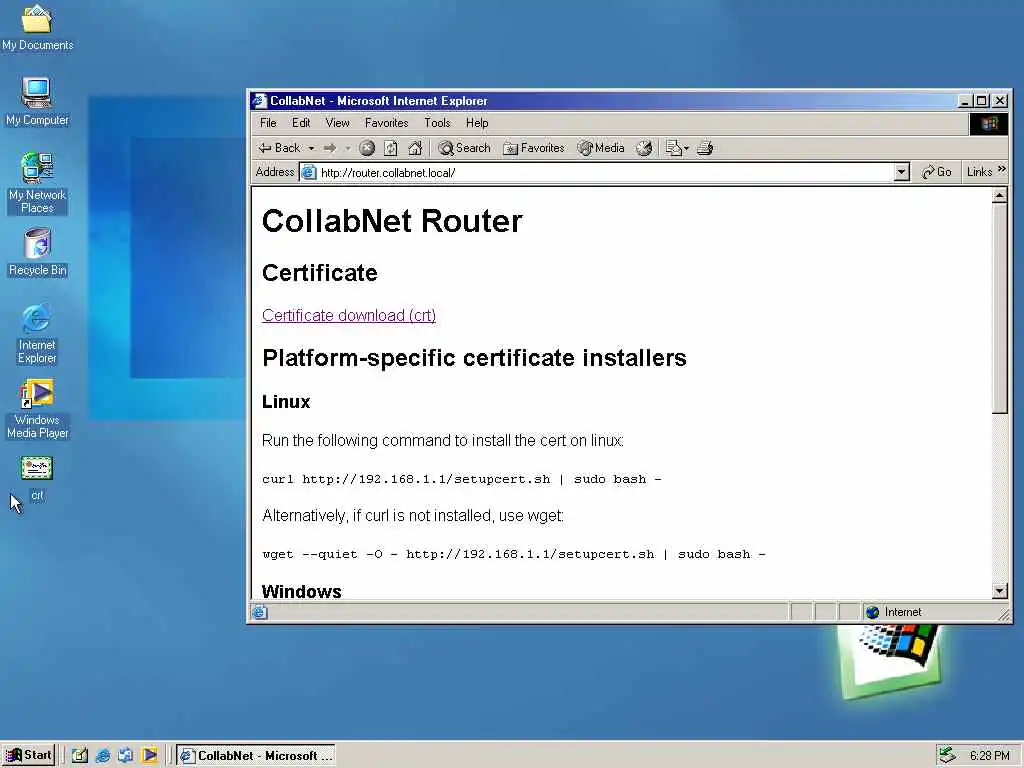Viewport: 1024px width, 768px height.
Task: Click the Linux subheading
Action: pyautogui.click(x=286, y=402)
